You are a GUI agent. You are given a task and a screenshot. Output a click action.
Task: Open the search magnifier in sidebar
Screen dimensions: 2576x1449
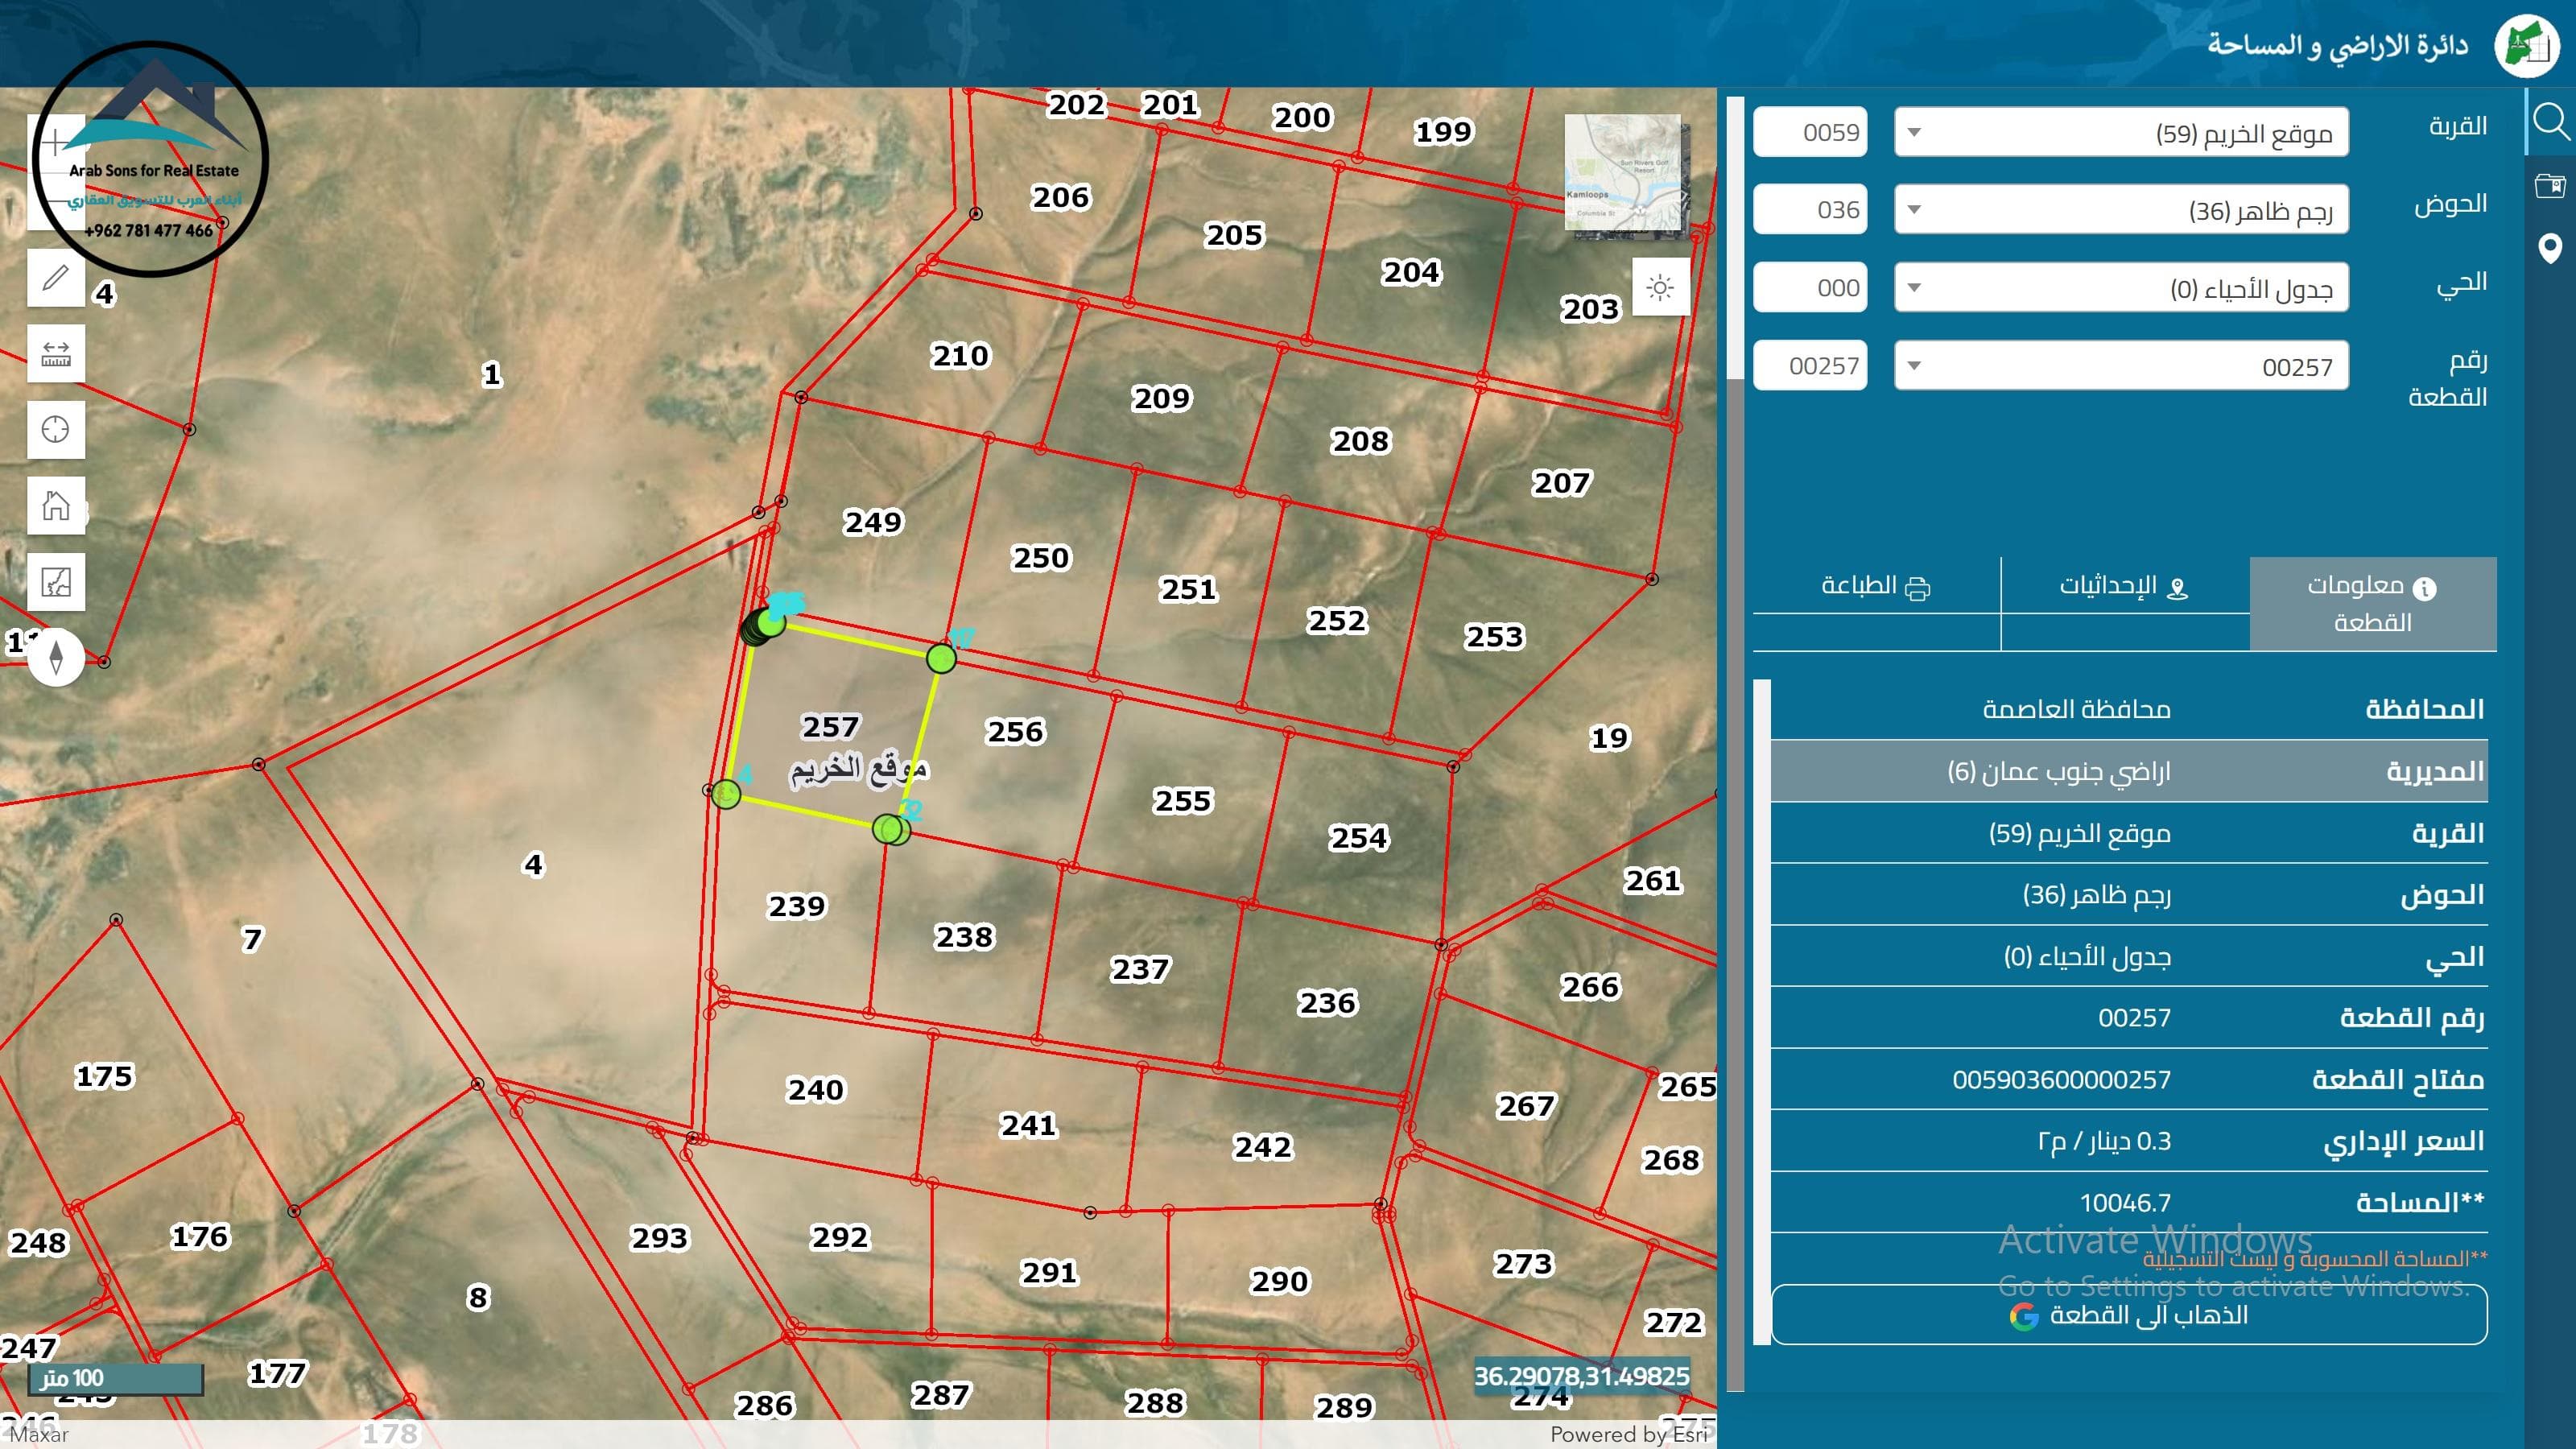pyautogui.click(x=2550, y=122)
